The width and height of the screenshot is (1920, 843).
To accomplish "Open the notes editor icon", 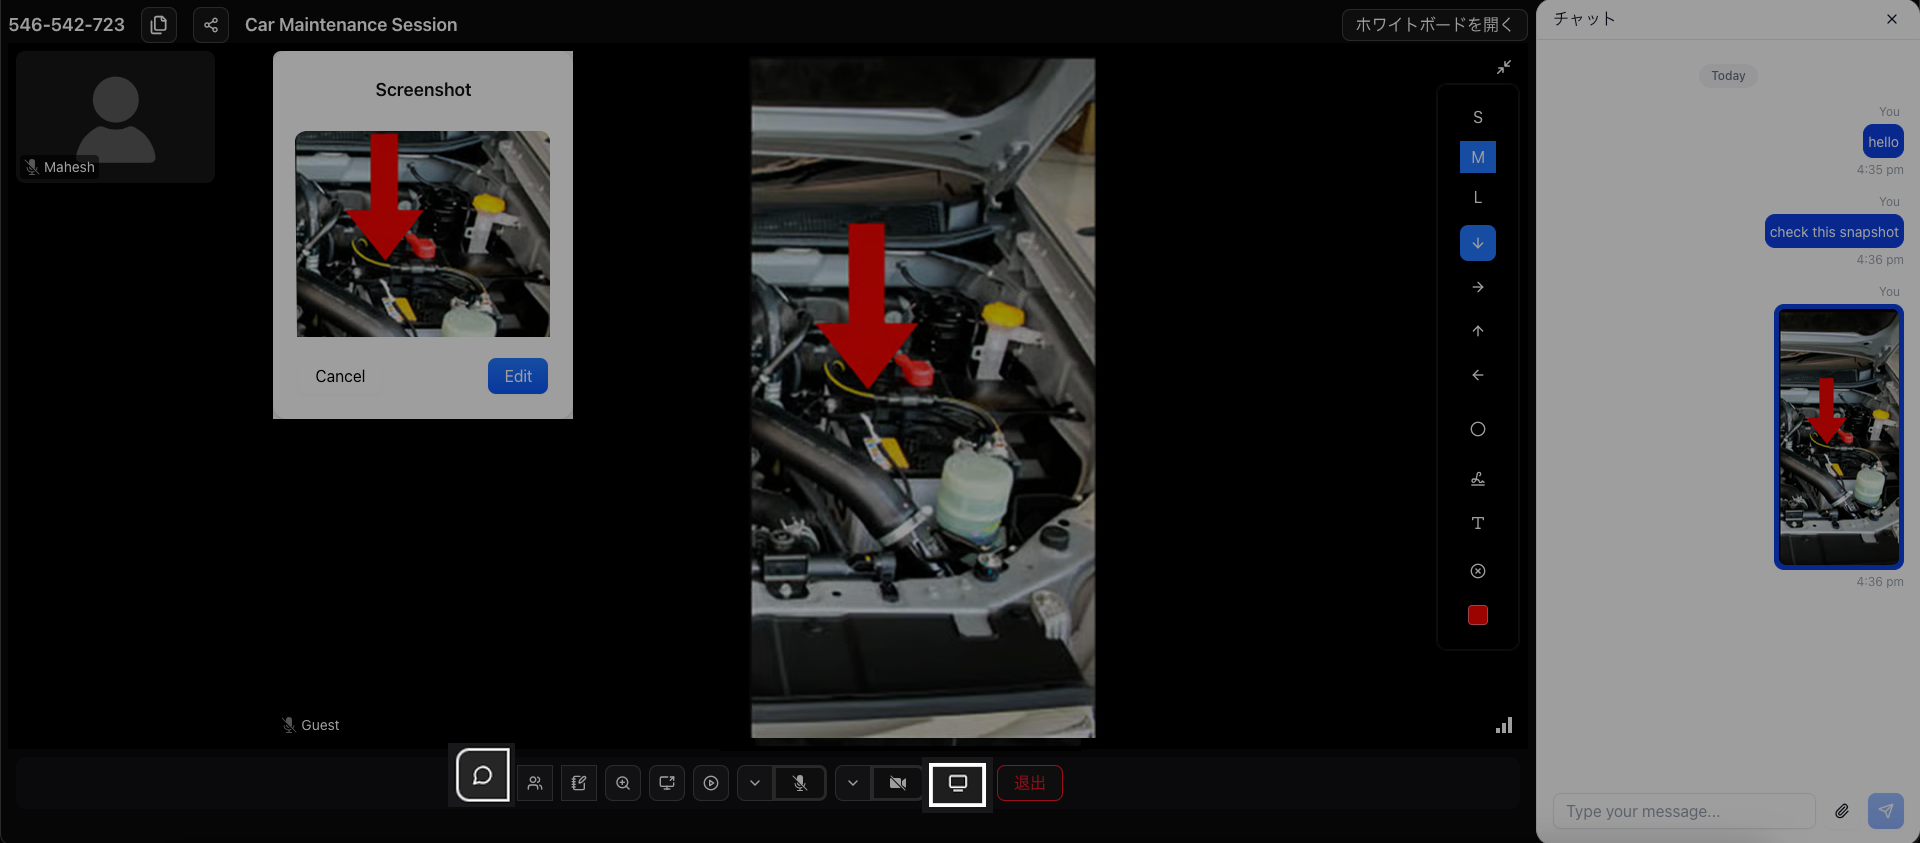I will [x=579, y=783].
